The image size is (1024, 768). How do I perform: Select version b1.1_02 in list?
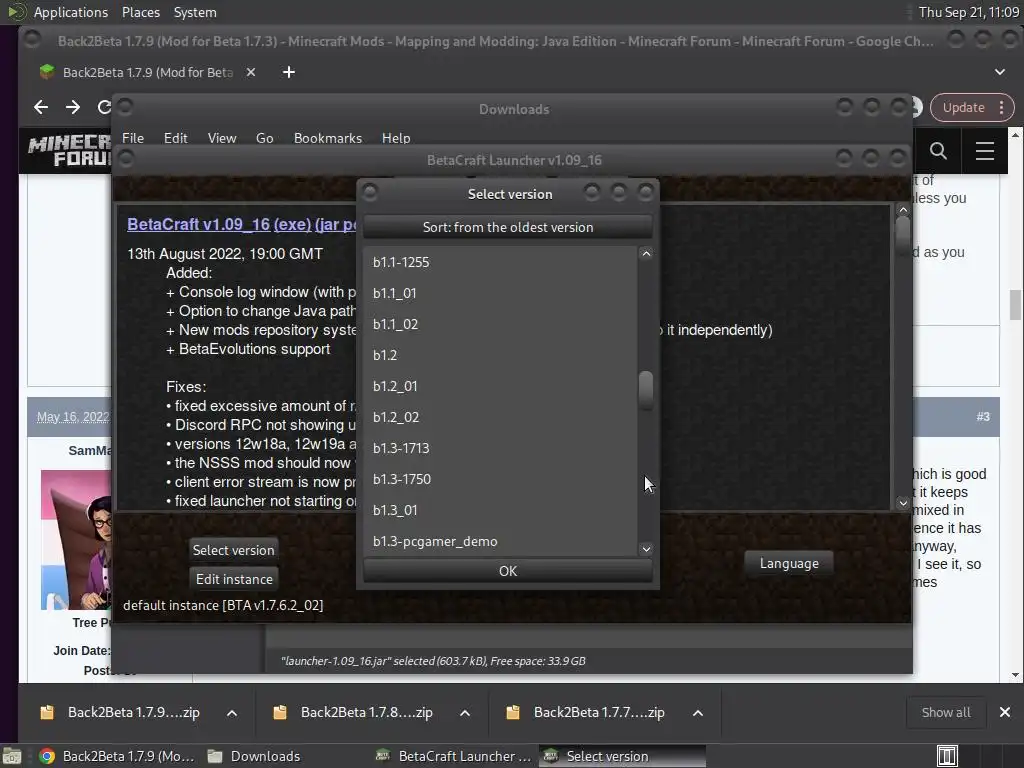pyautogui.click(x=500, y=324)
